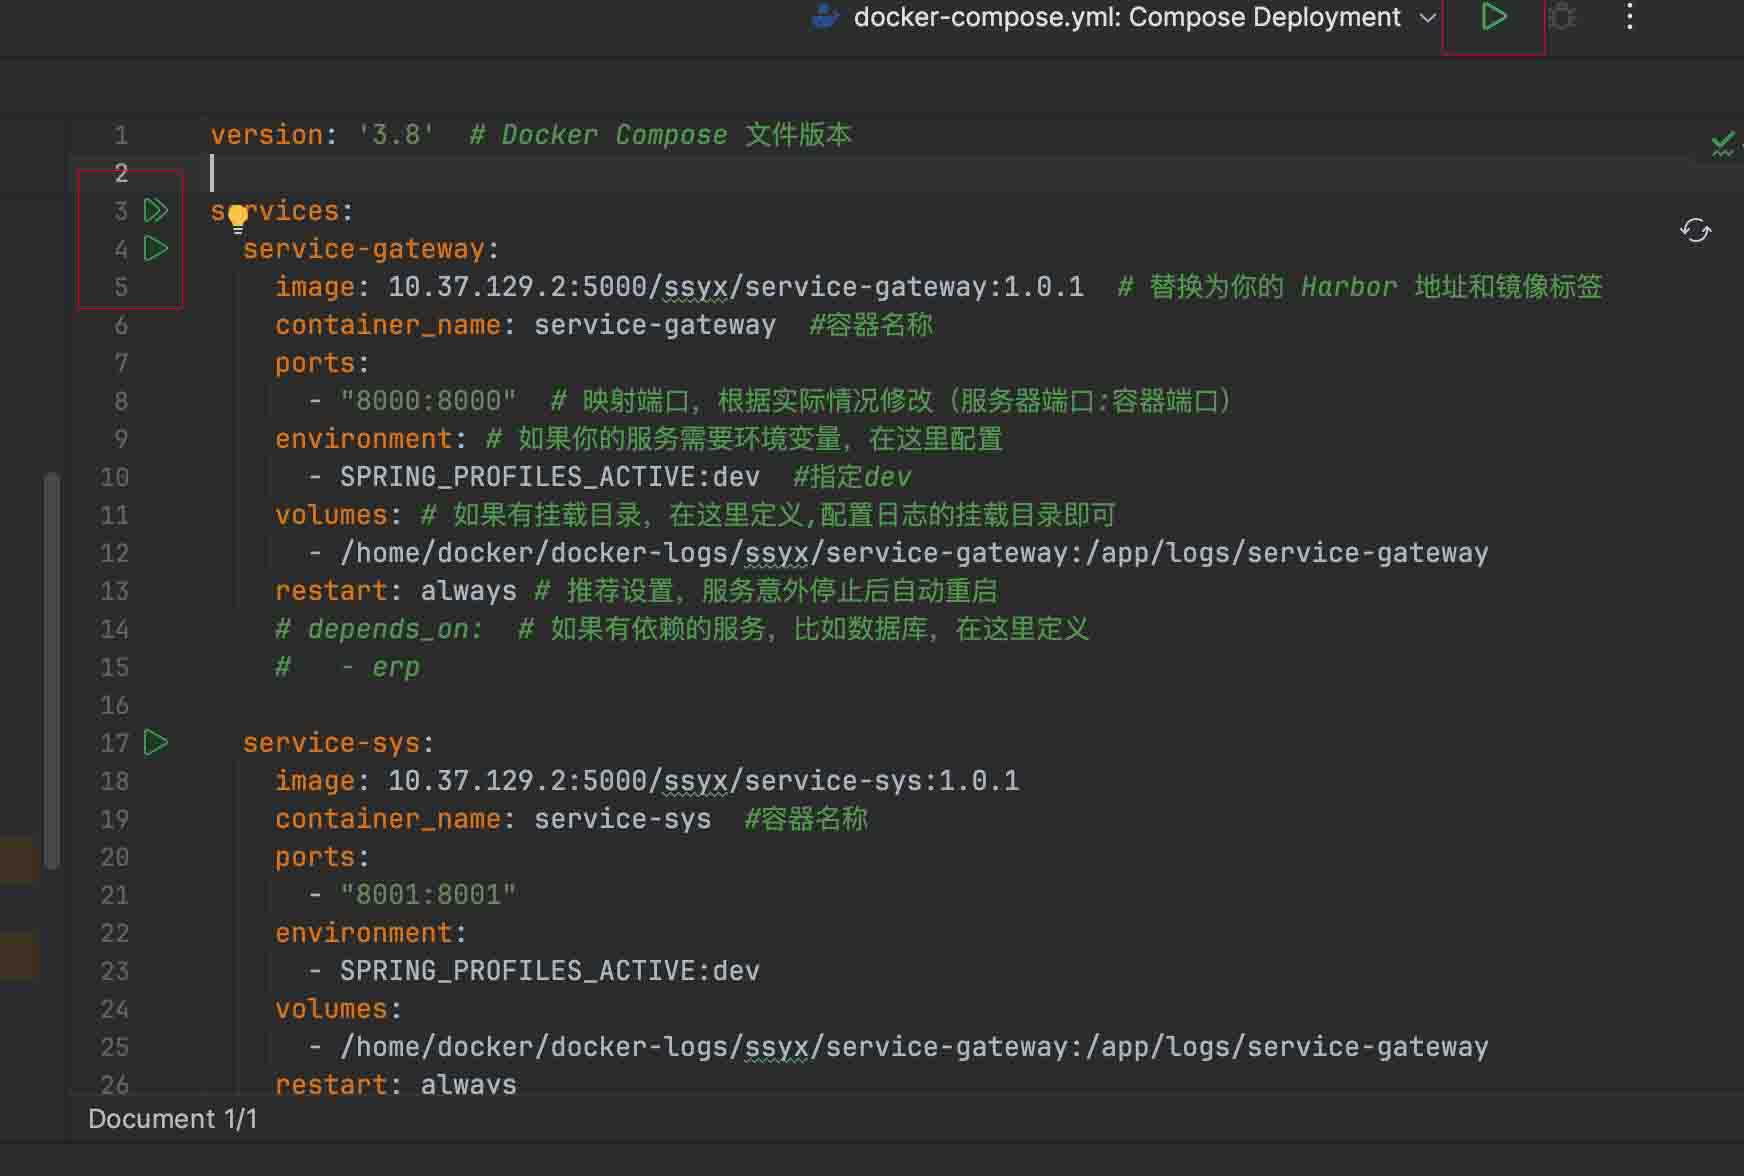This screenshot has height=1176, width=1744.
Task: Start service-sys via the gutter run icon
Action: 156,742
